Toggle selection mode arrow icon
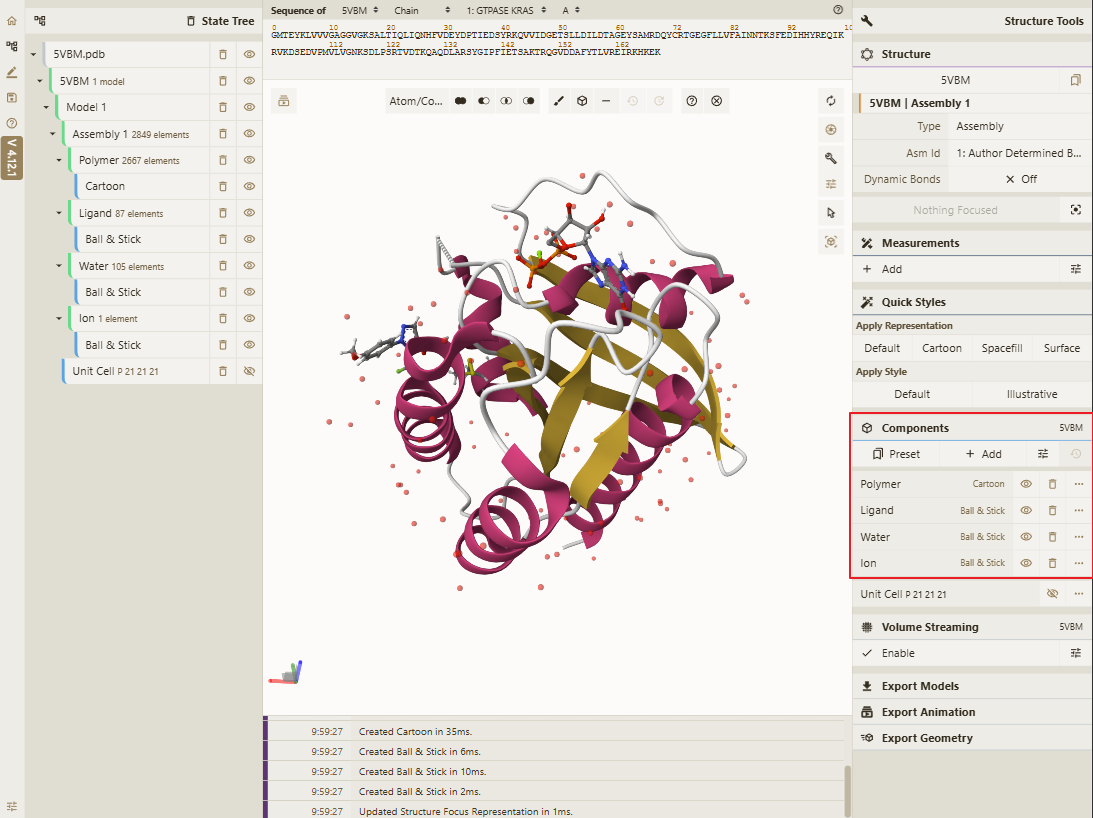Image resolution: width=1093 pixels, height=818 pixels. pos(831,213)
